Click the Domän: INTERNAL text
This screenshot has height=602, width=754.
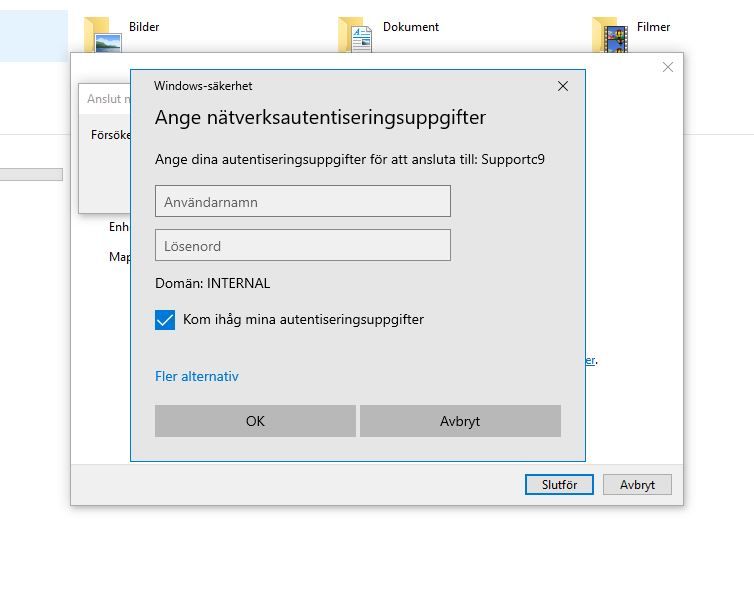(x=213, y=283)
